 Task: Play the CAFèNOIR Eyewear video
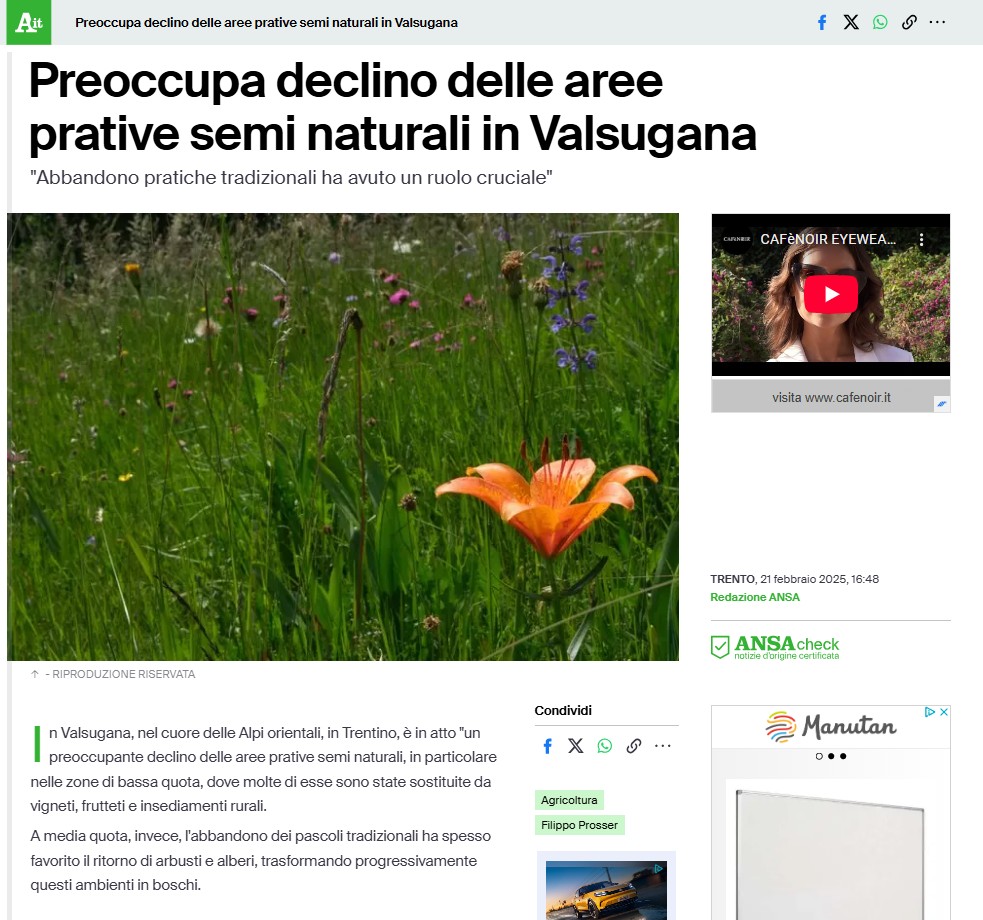coord(831,294)
